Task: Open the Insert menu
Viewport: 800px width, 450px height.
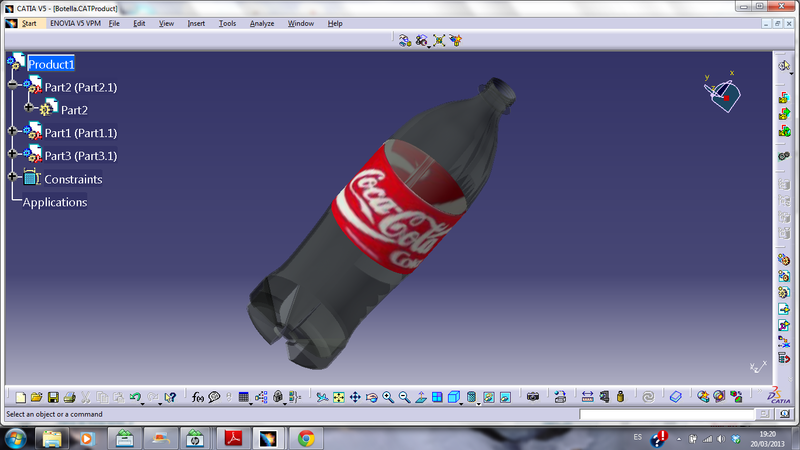Action: [196, 23]
